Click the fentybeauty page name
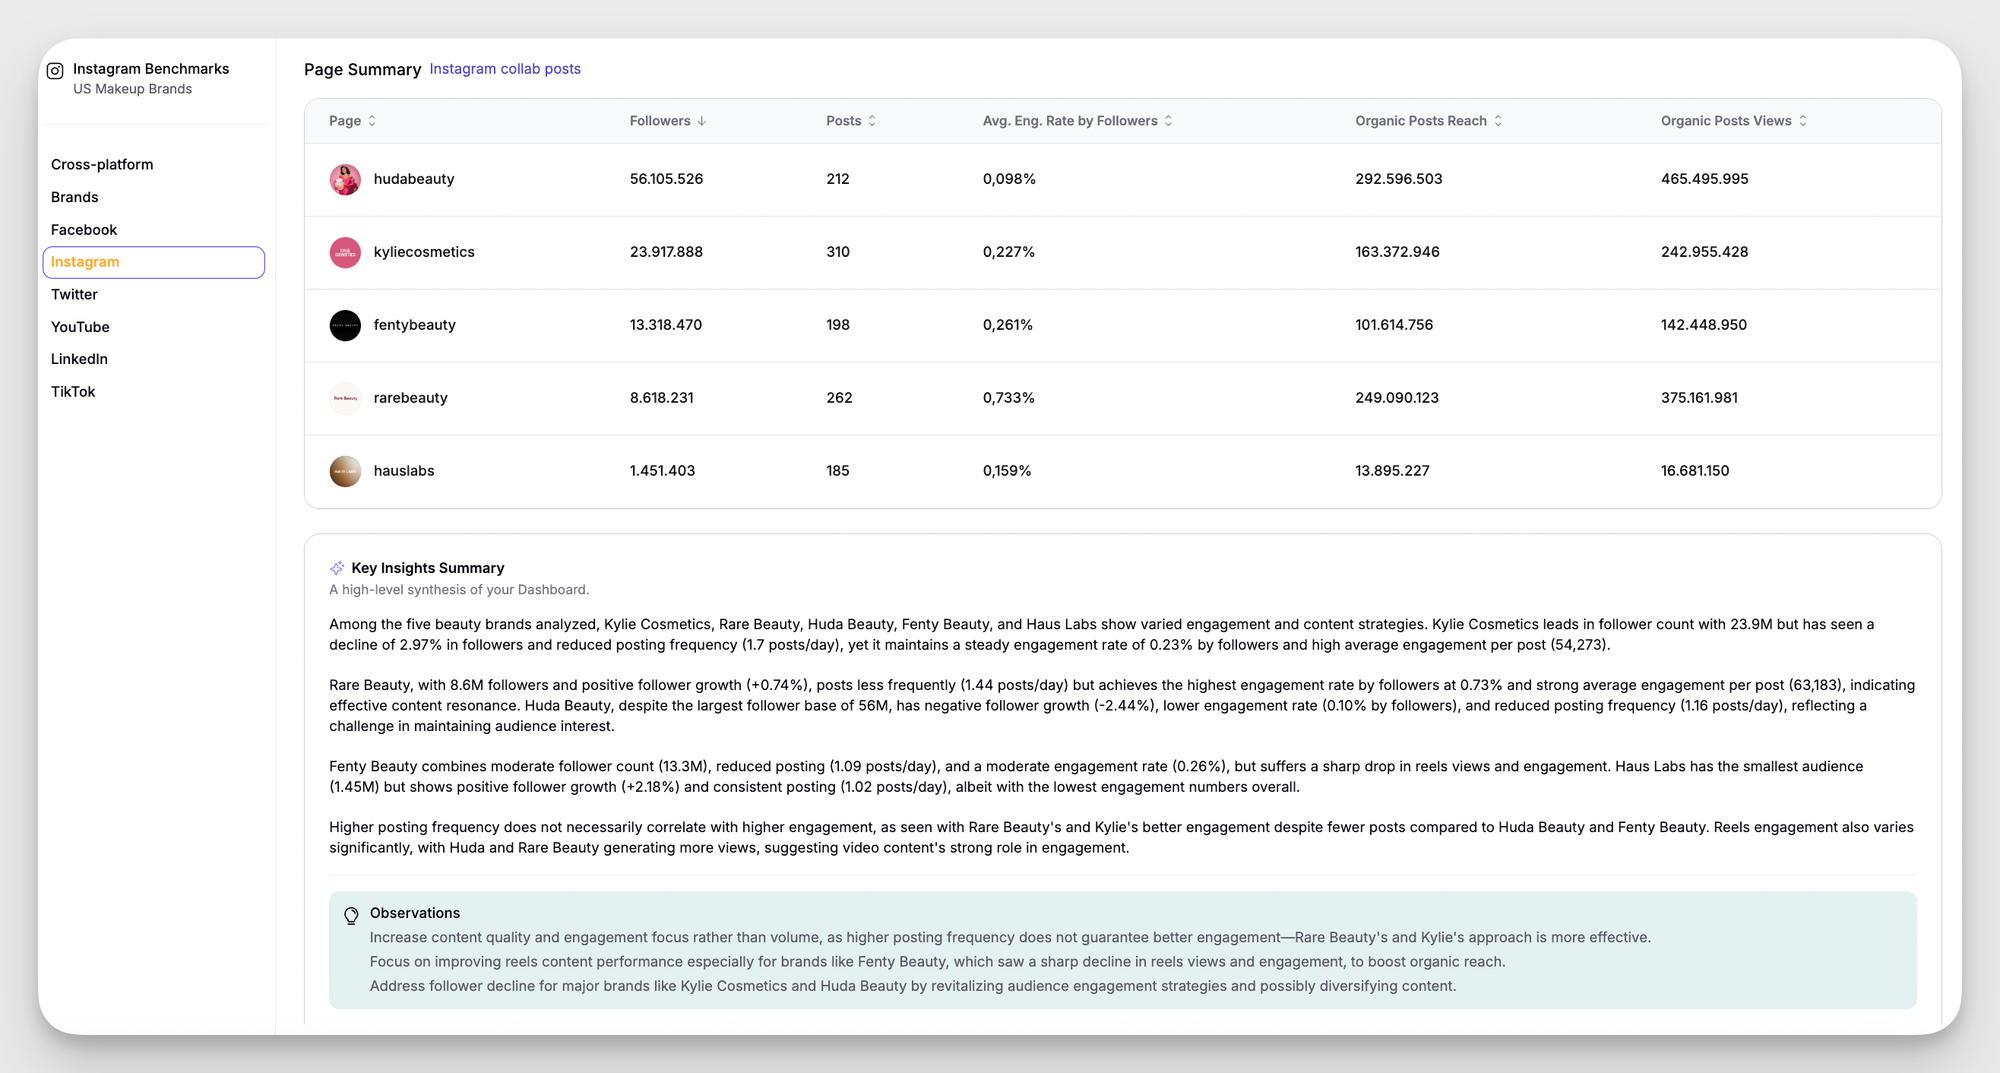 414,325
